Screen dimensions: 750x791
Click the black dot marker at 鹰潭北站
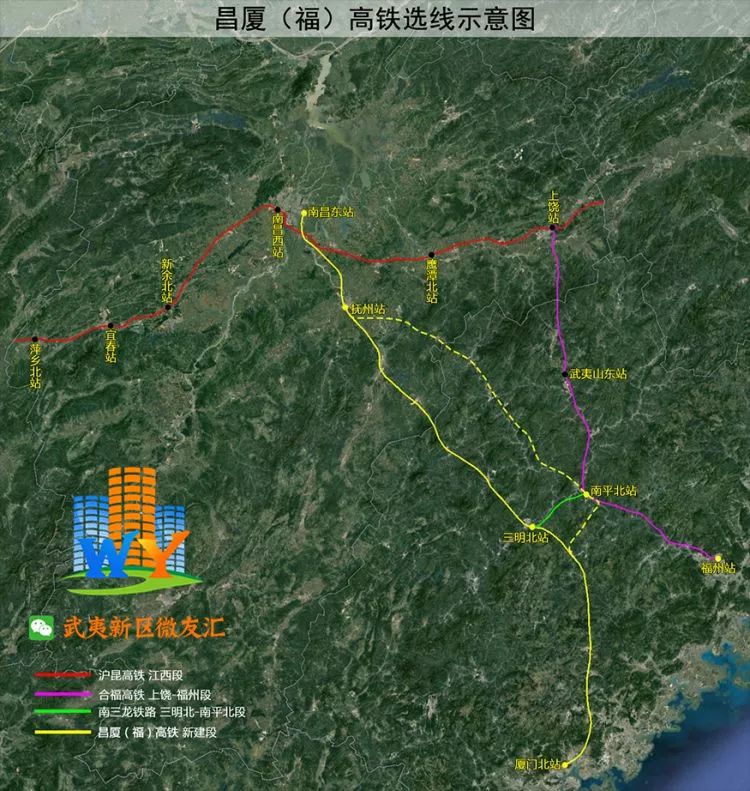pyautogui.click(x=431, y=255)
